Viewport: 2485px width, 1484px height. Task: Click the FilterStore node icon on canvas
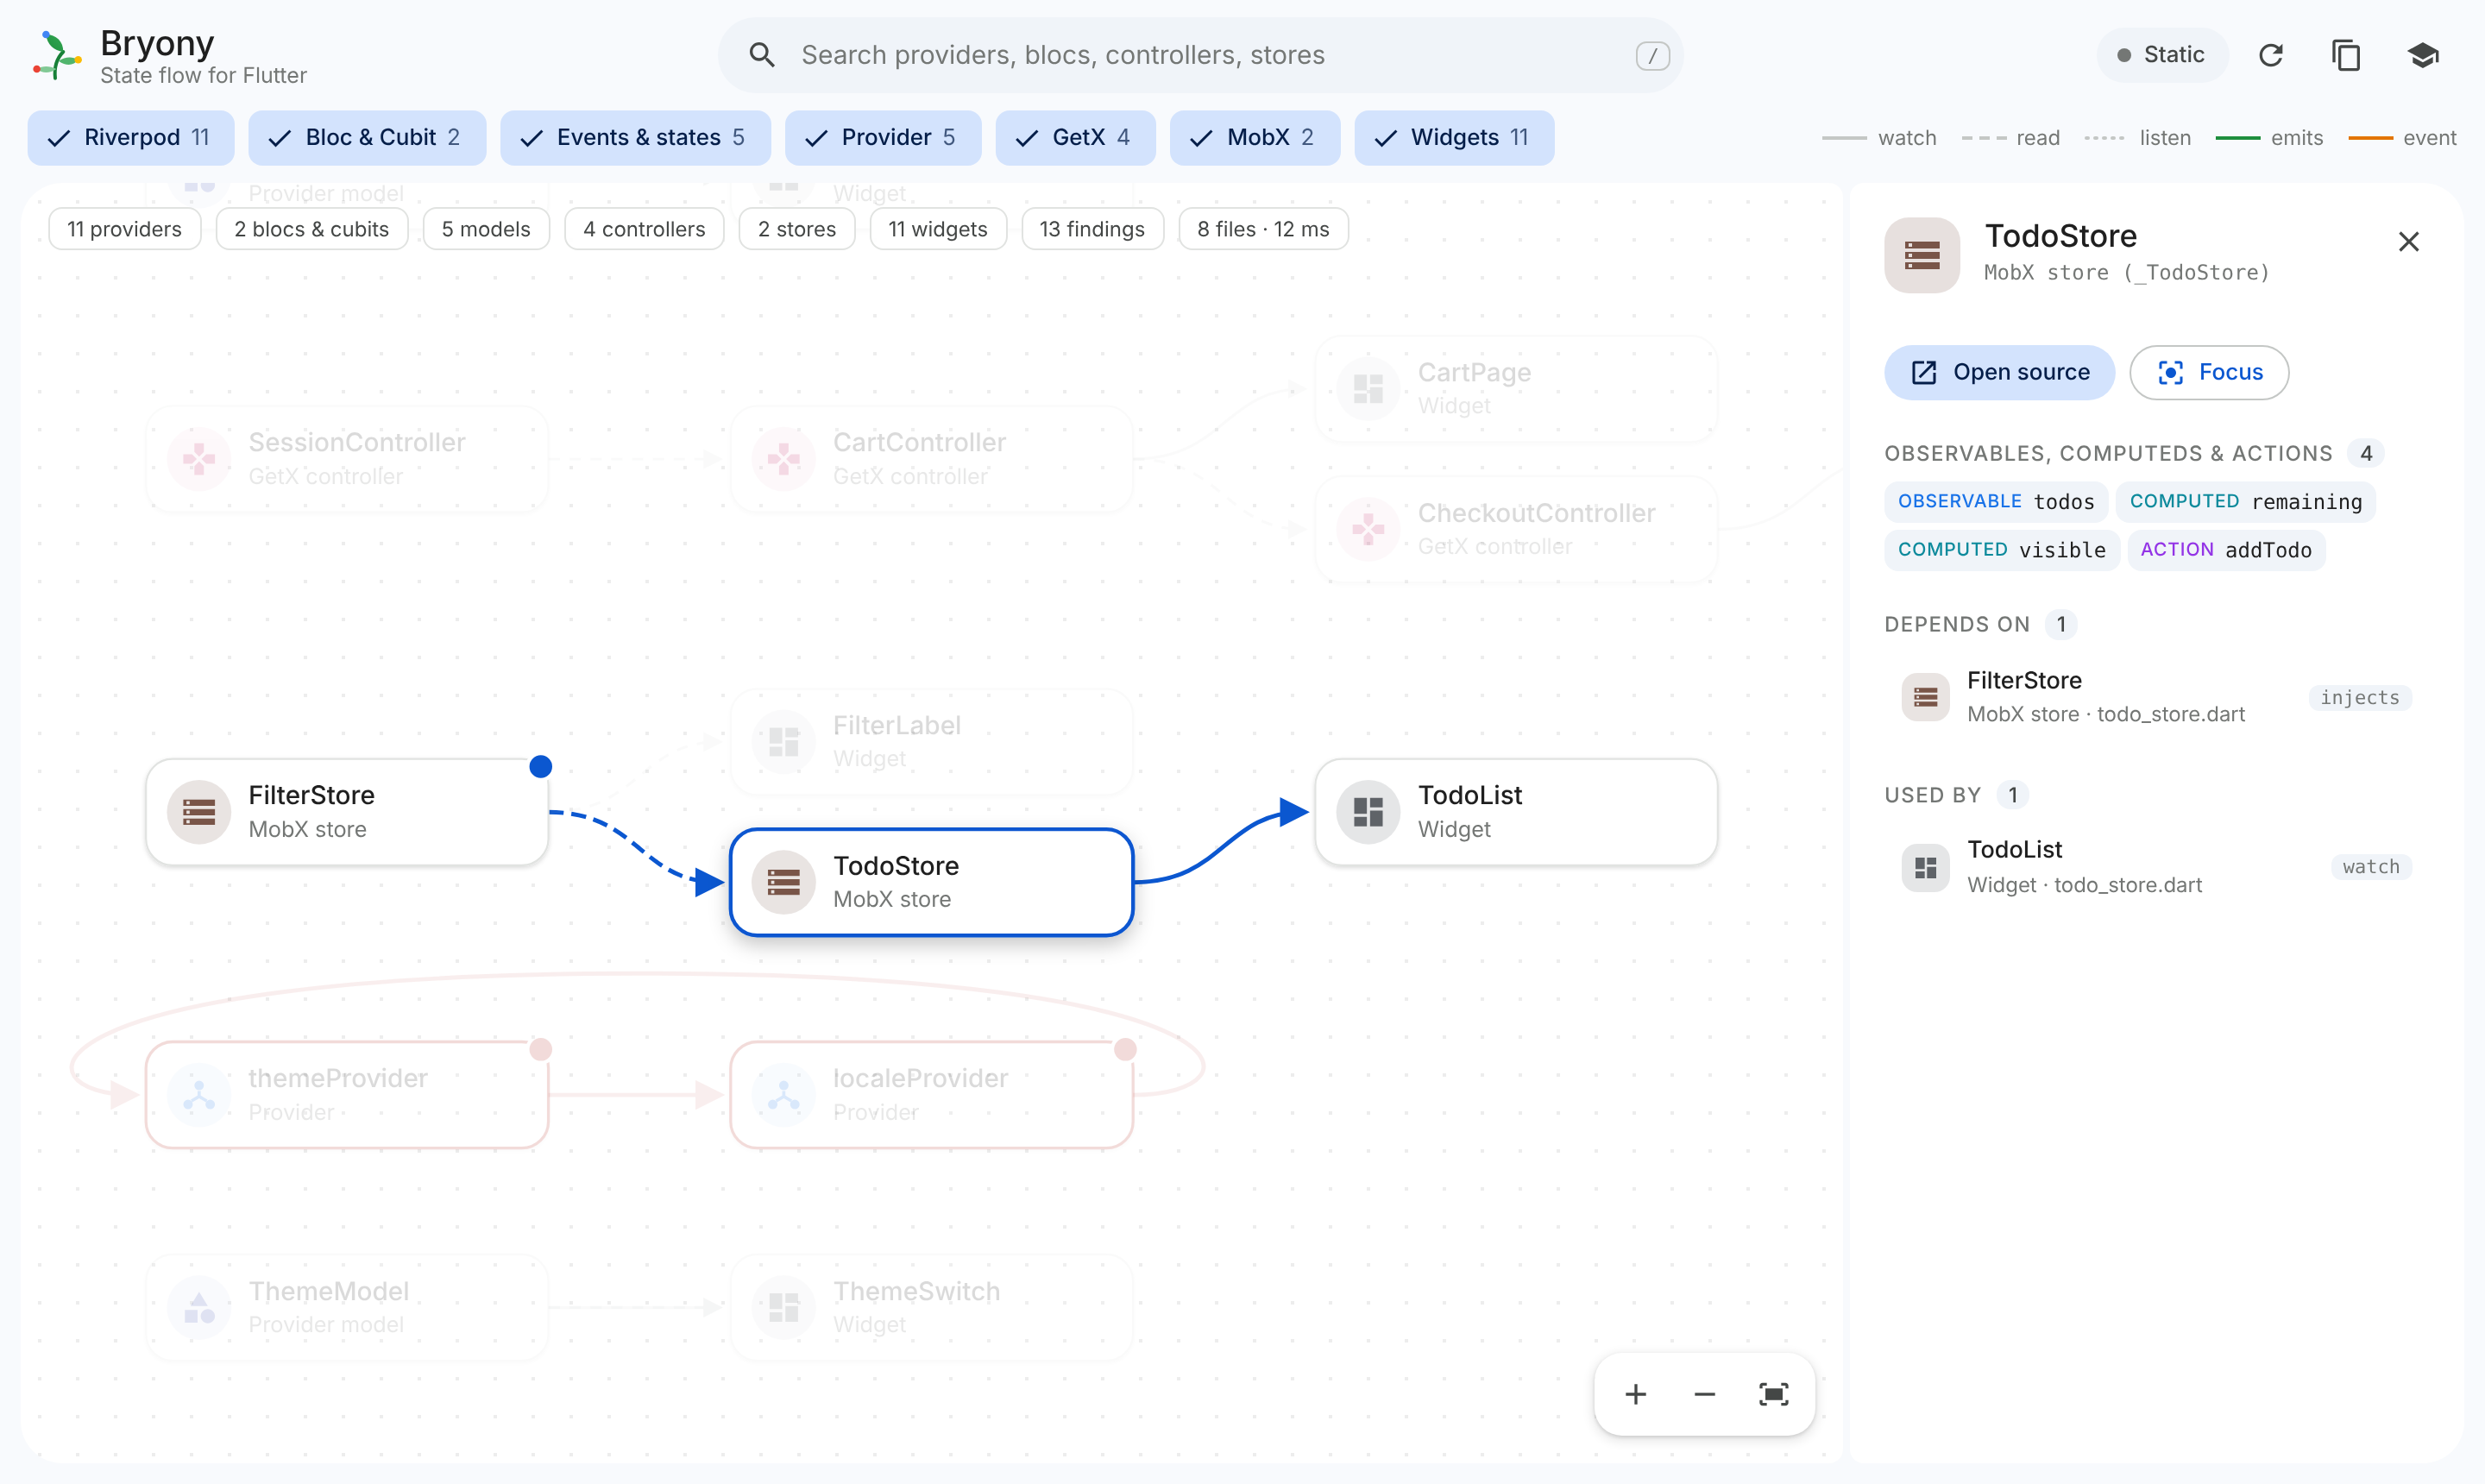tap(199, 812)
